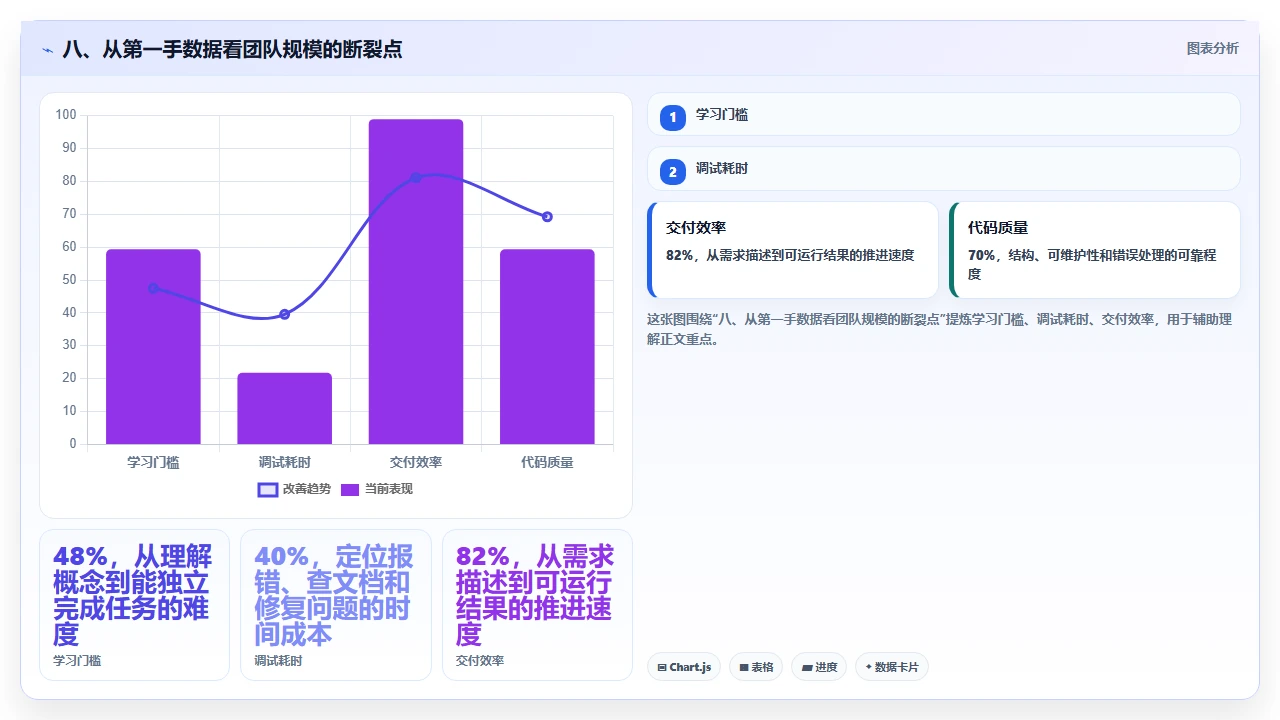Click the 进度 tag chip
The height and width of the screenshot is (720, 1280).
pos(819,667)
